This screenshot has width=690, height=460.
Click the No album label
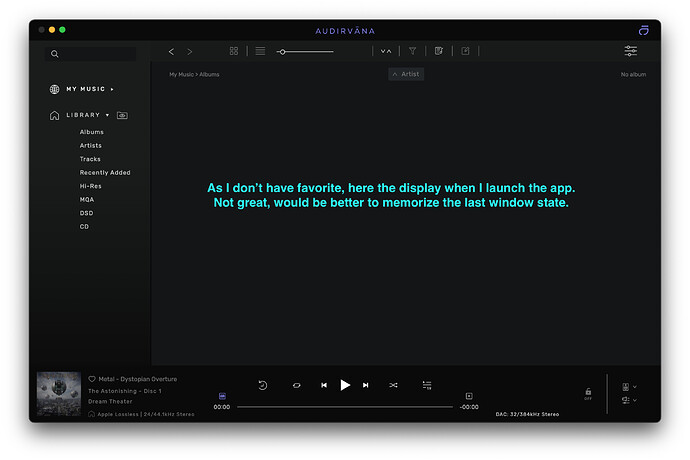[x=633, y=74]
